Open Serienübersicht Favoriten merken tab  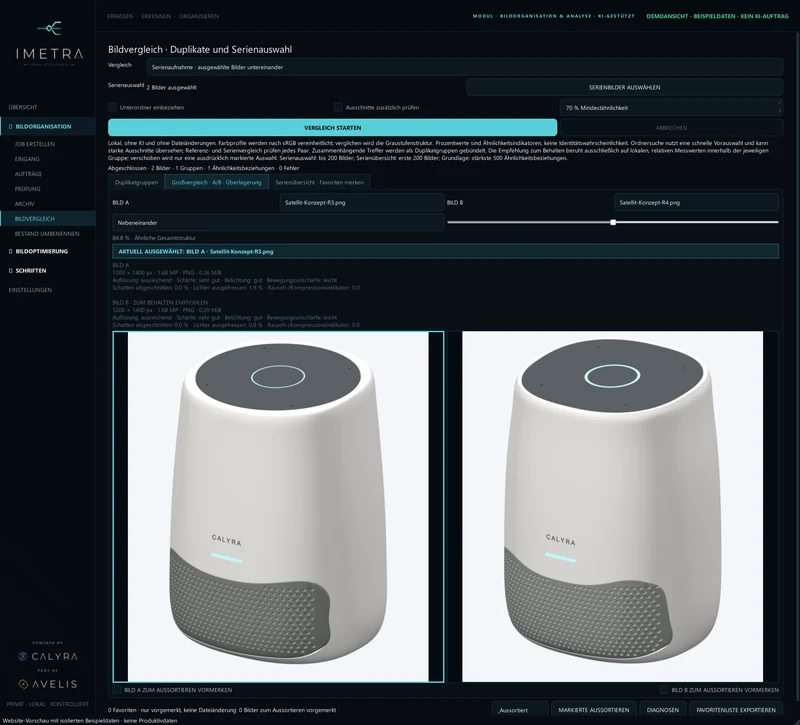(x=319, y=182)
